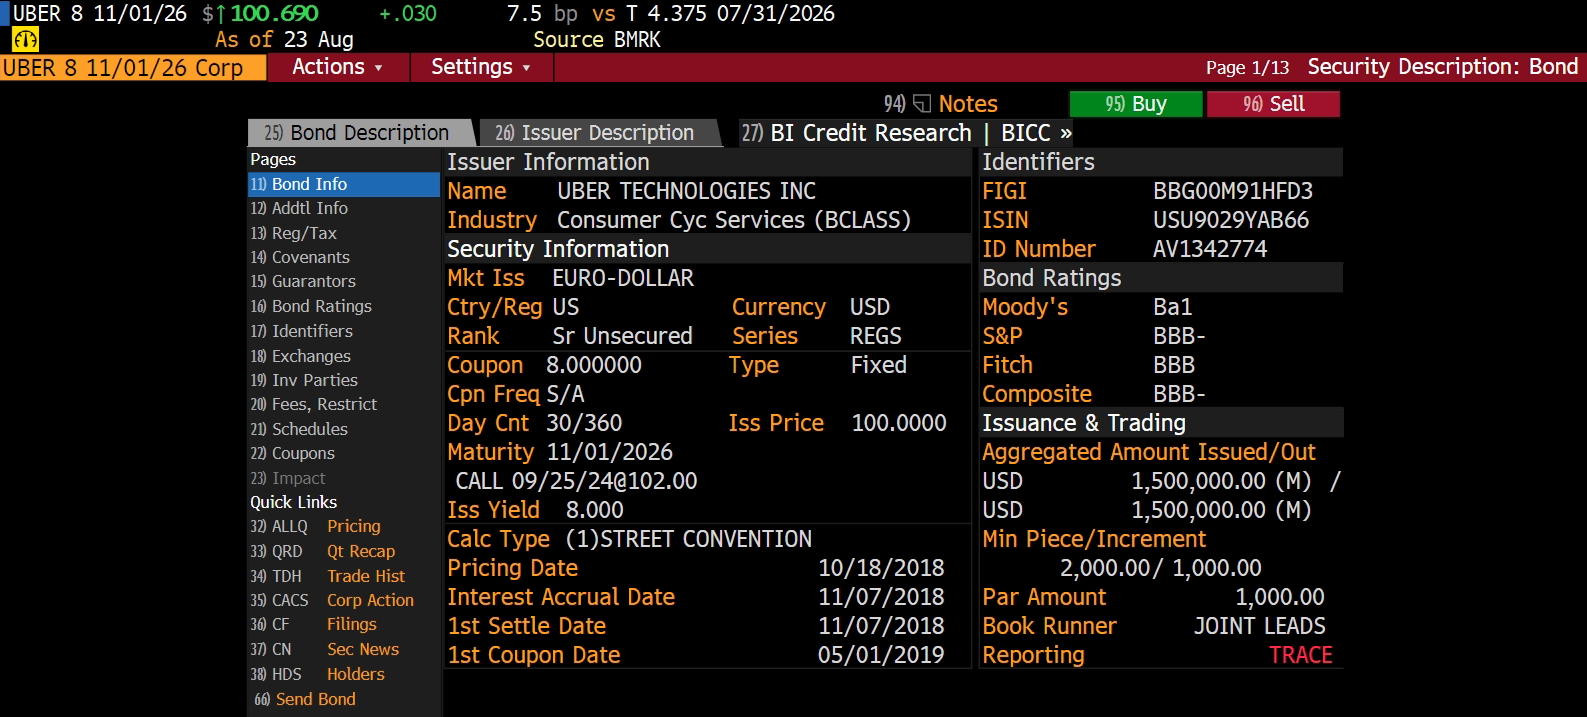Click the Iss Yield value 8.000
Screen dimensions: 1587x717
(595, 510)
